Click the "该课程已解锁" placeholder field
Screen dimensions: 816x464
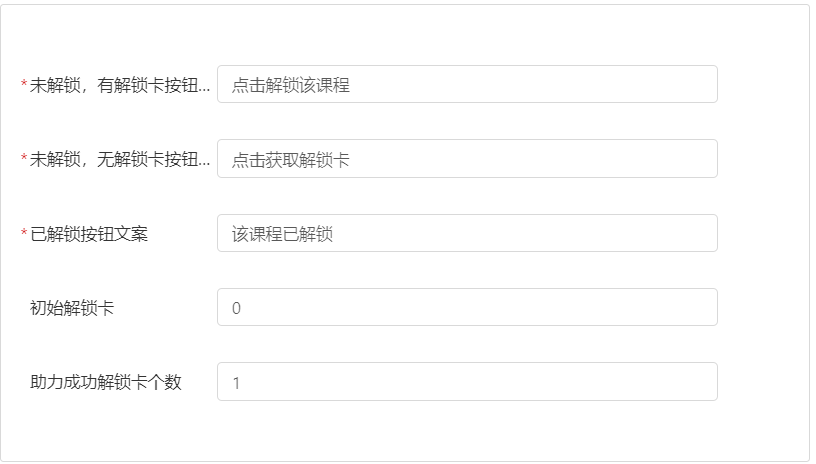click(x=466, y=234)
